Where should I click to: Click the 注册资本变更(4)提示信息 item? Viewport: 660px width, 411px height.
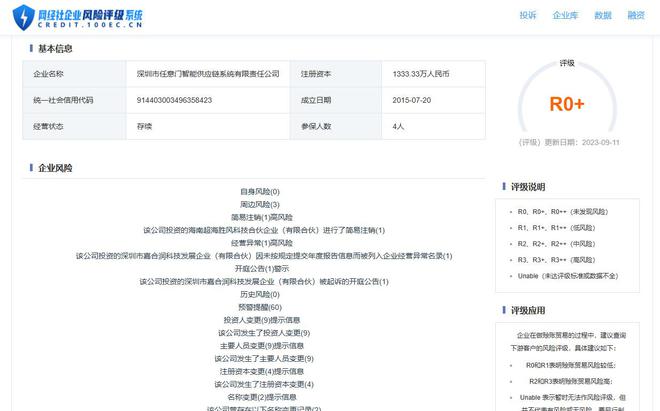click(261, 371)
